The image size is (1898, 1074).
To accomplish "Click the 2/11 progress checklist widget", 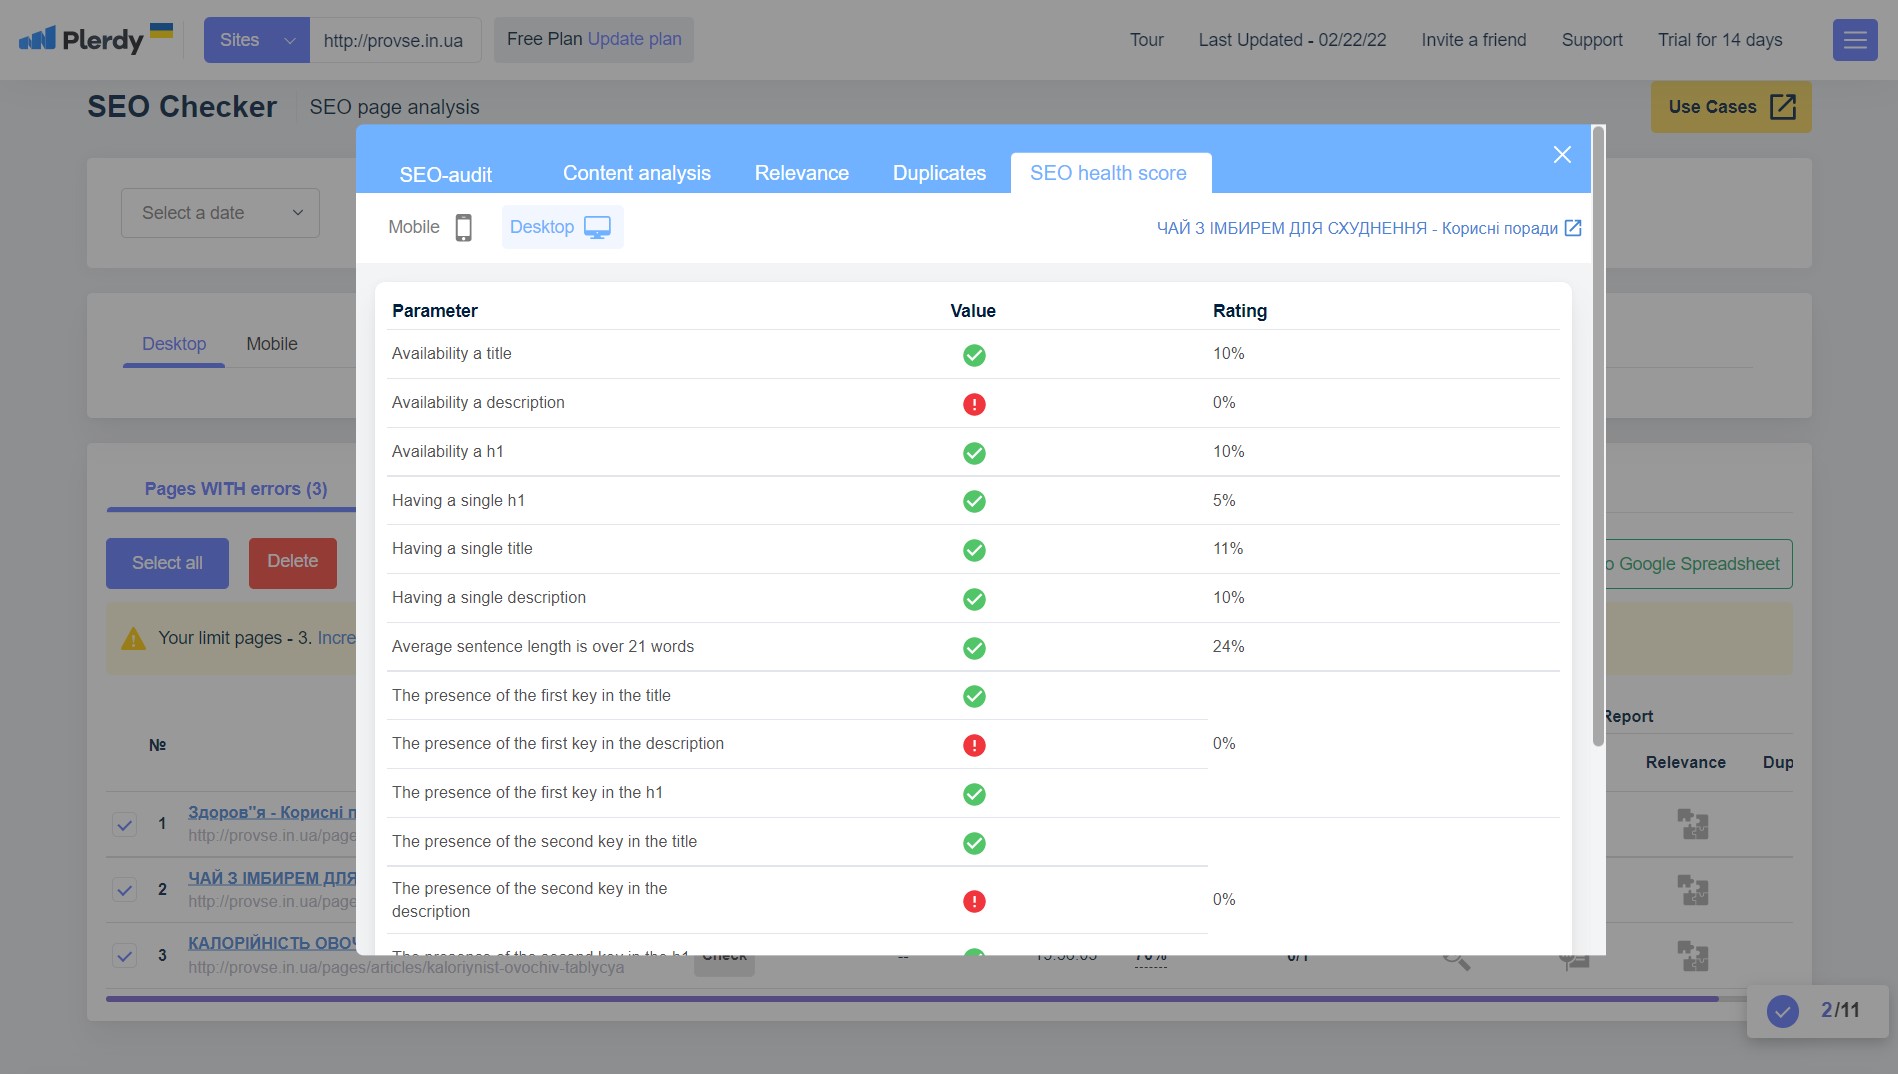I will coord(1817,1010).
